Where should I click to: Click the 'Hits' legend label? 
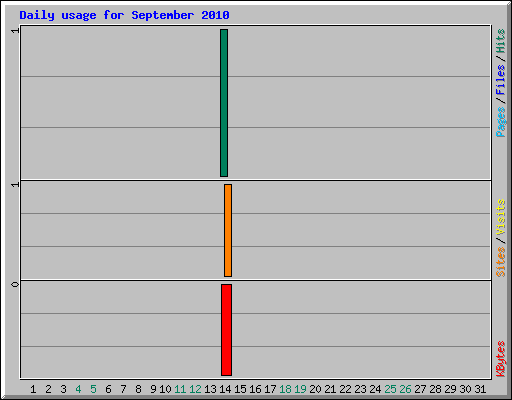[x=500, y=41]
